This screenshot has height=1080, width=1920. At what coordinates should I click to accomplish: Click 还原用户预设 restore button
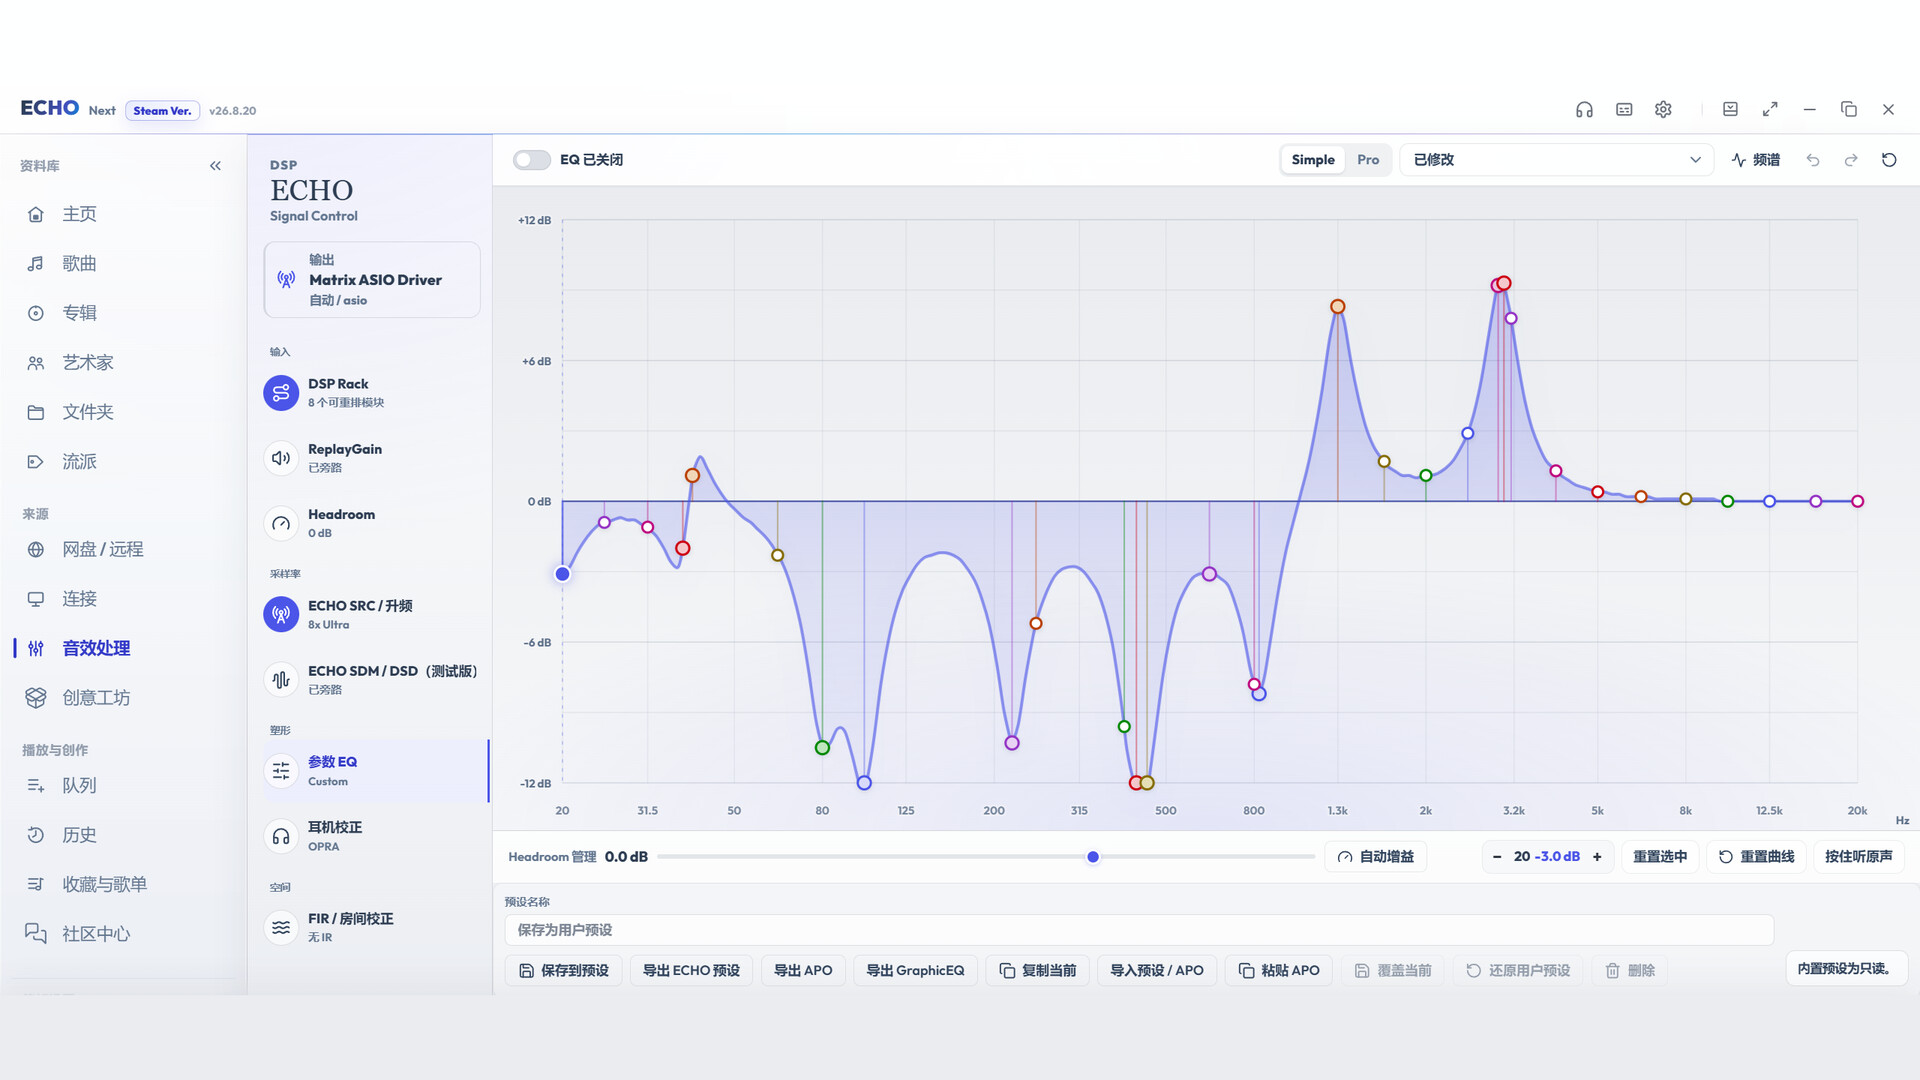tap(1518, 971)
